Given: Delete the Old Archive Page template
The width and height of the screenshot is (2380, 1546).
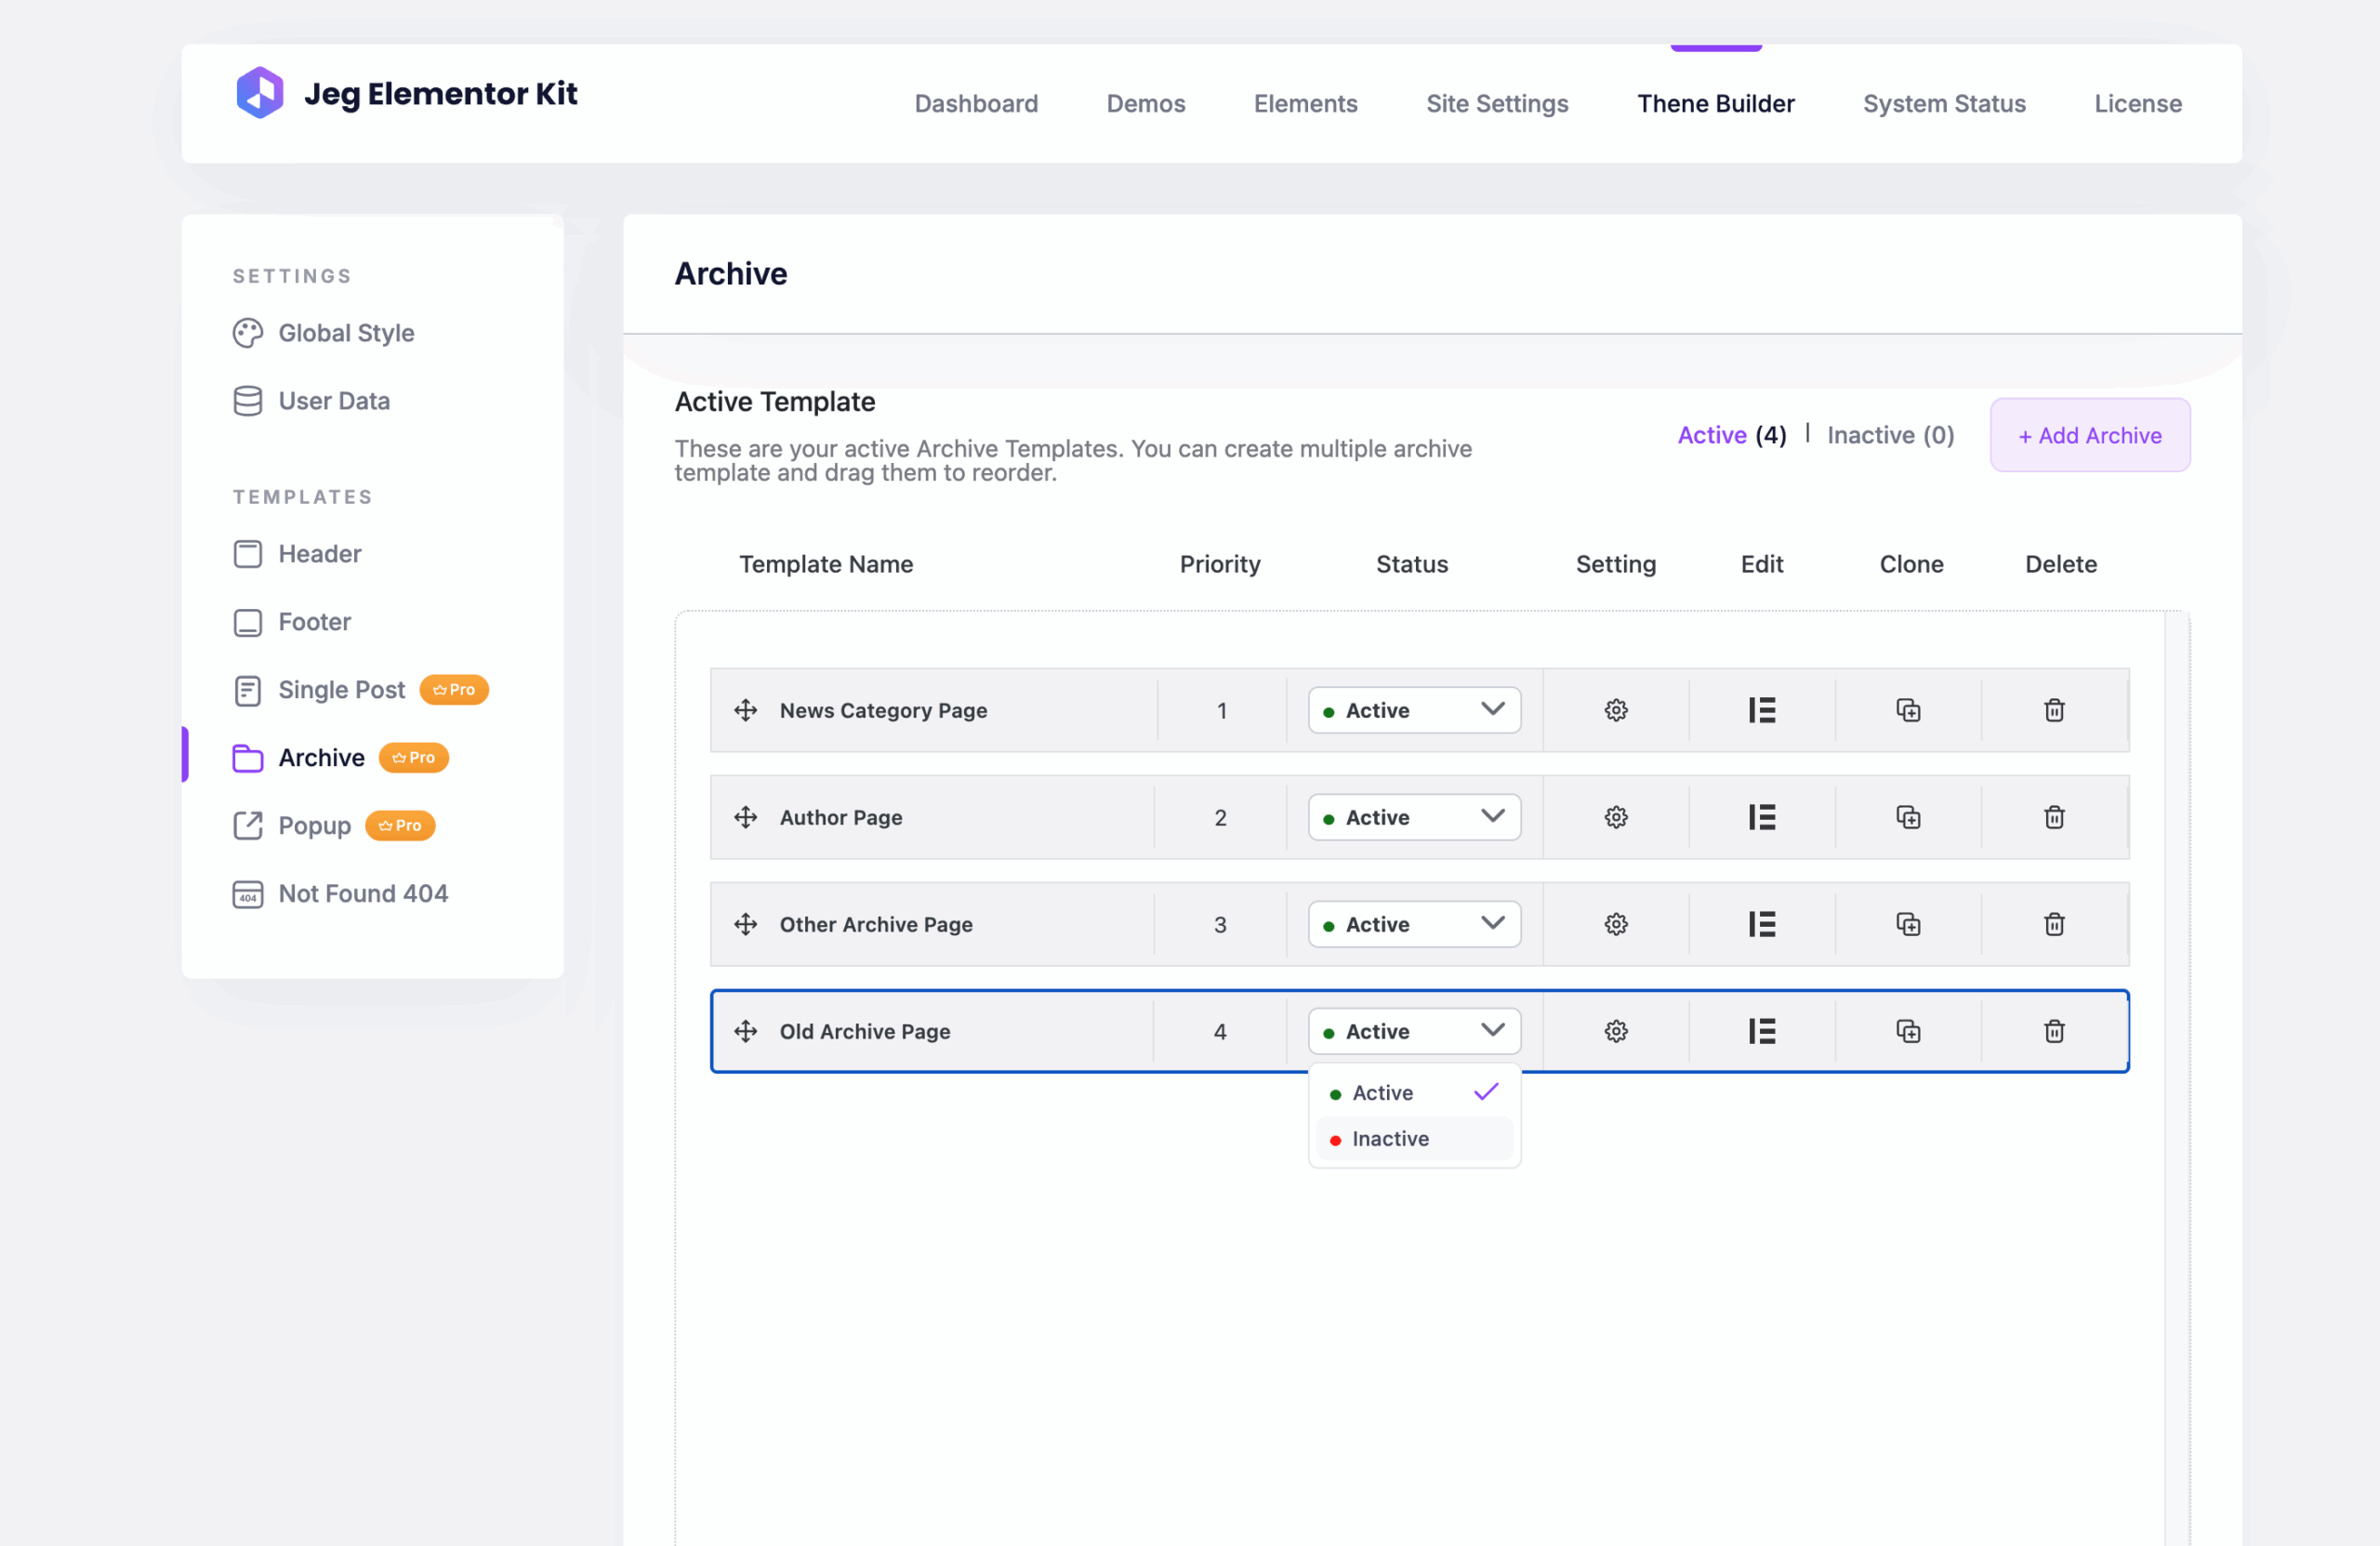Looking at the screenshot, I should [x=2053, y=1031].
